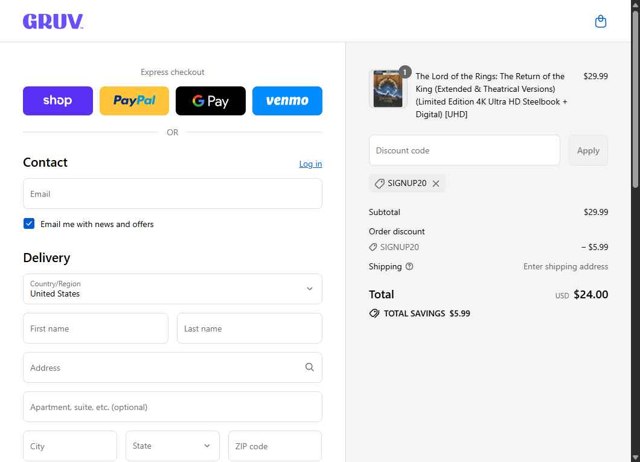Click the Apartment, suite field
The width and height of the screenshot is (640, 462).
coord(173,407)
